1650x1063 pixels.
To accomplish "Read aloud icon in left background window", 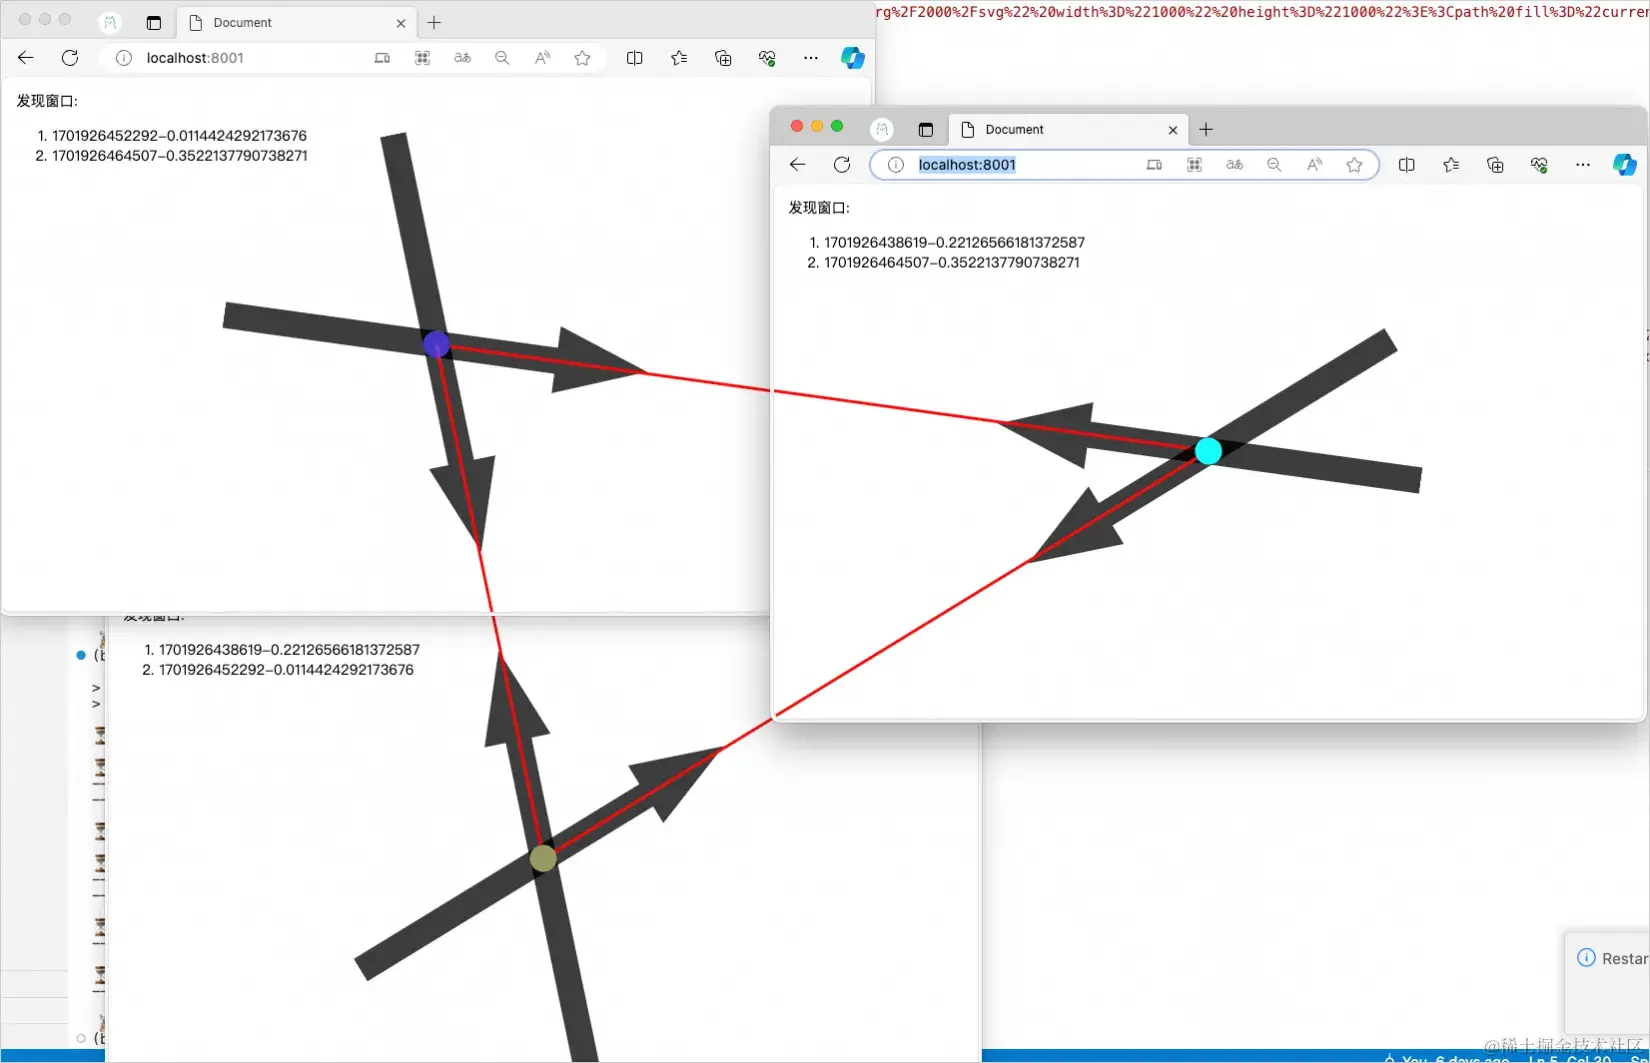I will [x=542, y=58].
